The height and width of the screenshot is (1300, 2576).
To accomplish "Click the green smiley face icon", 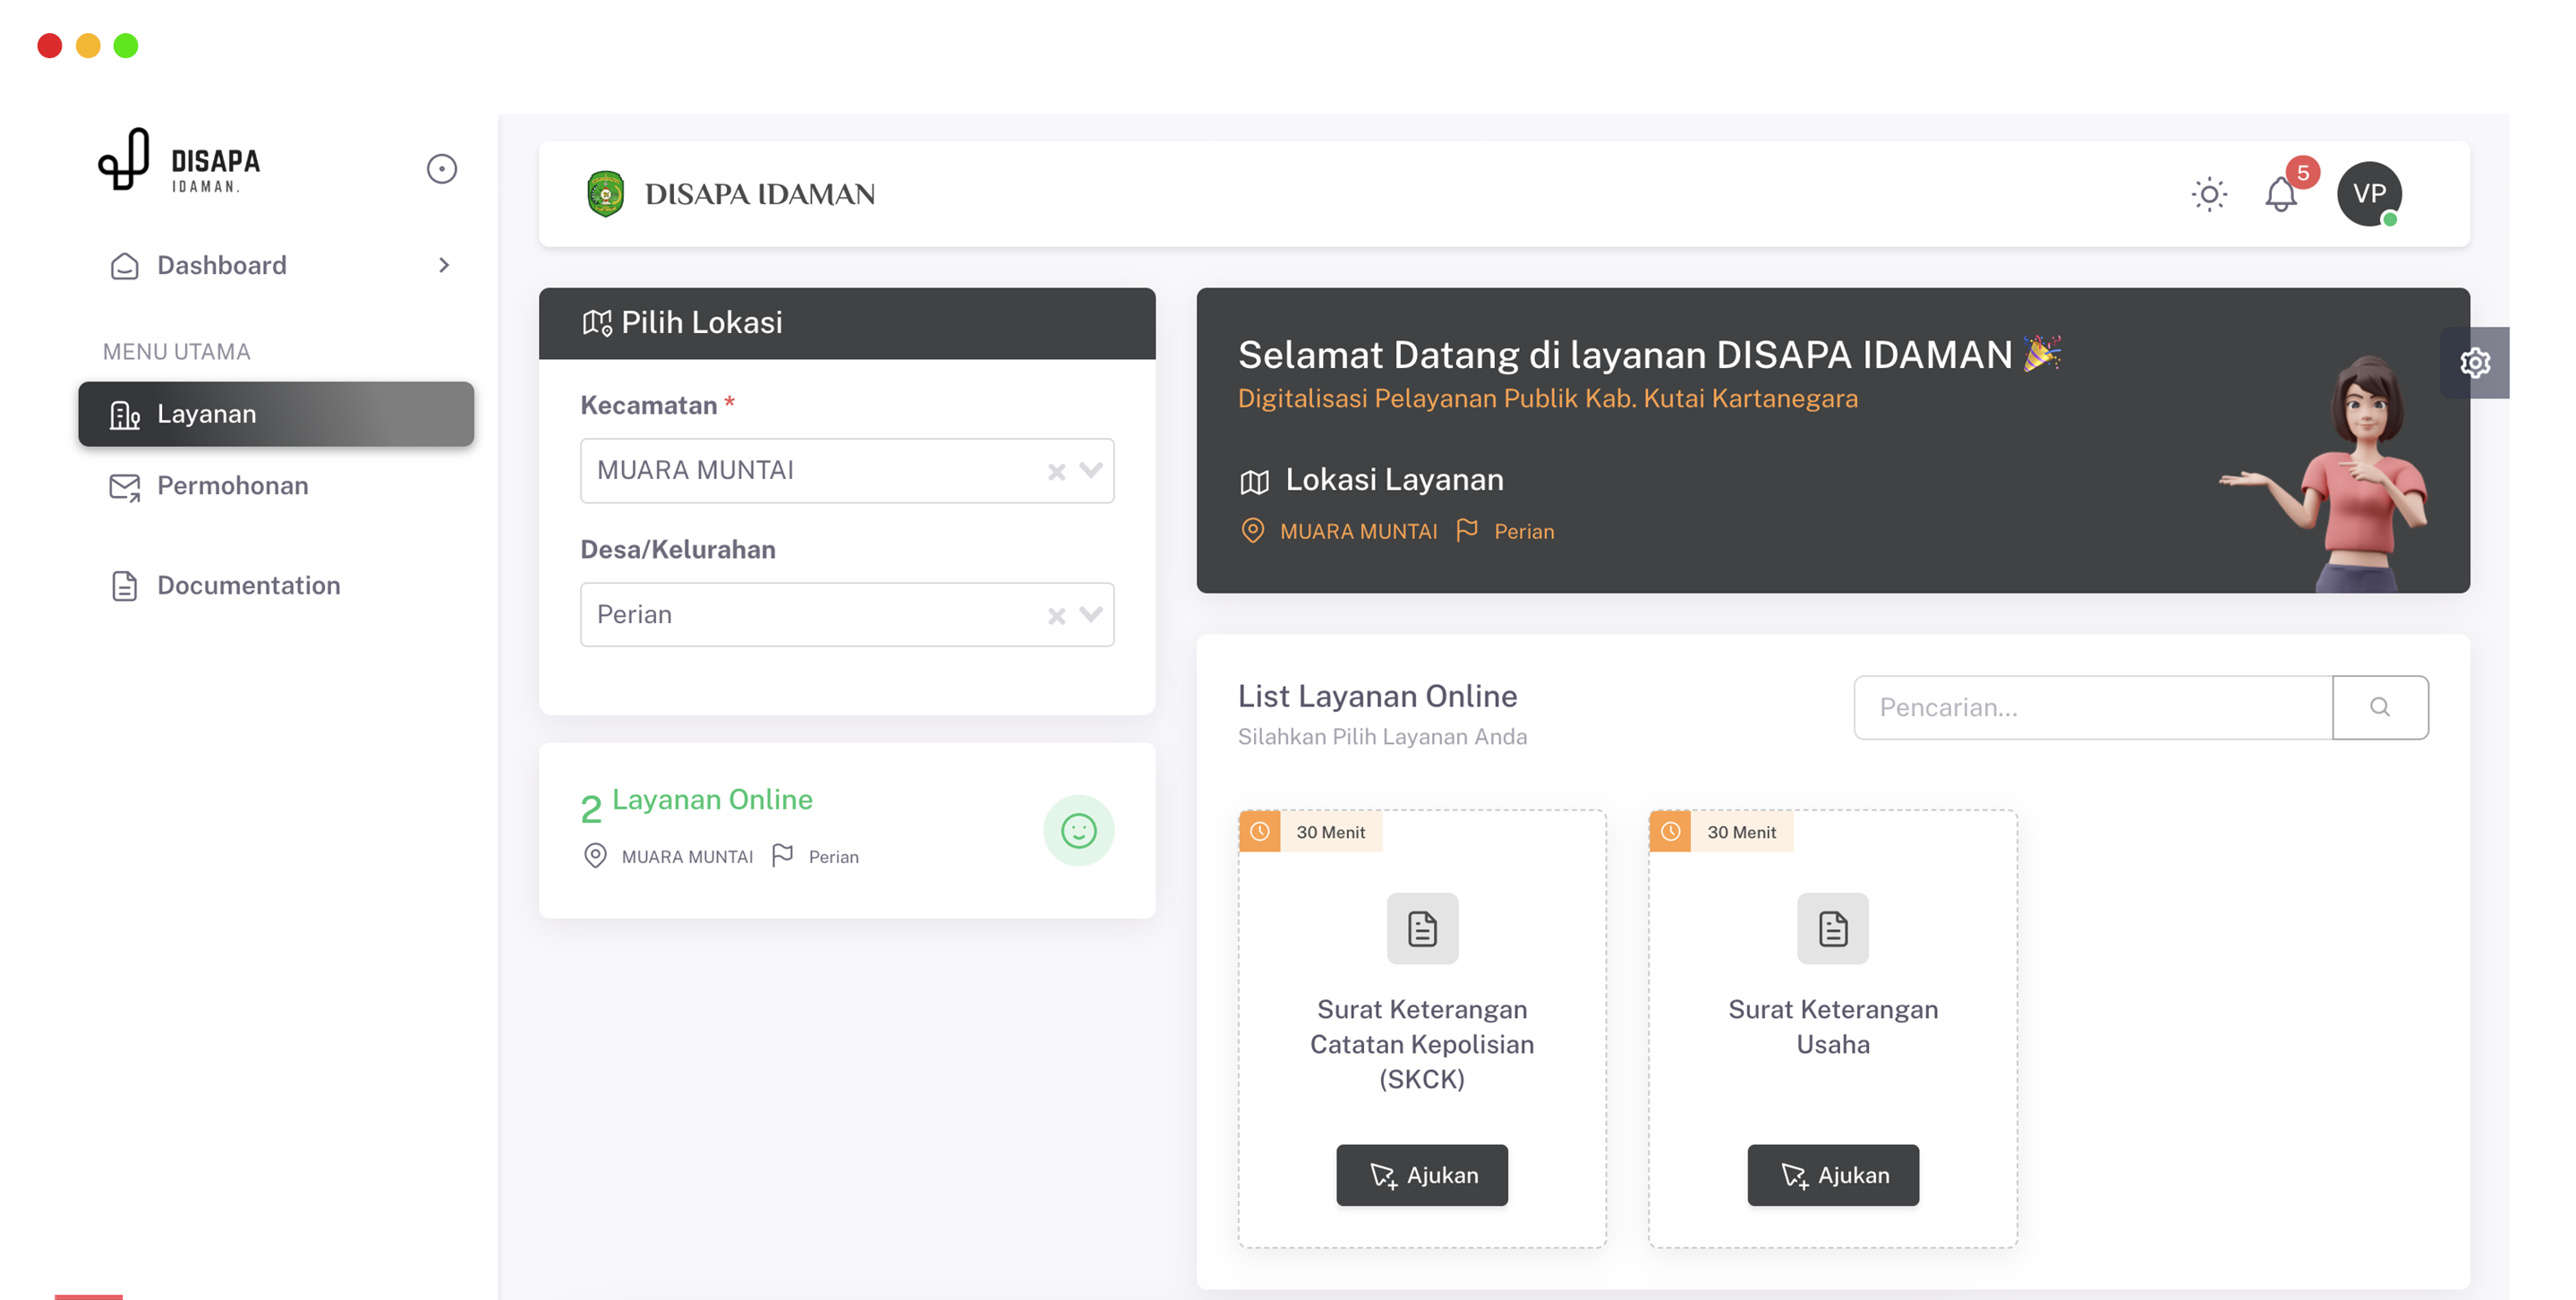I will pyautogui.click(x=1078, y=830).
